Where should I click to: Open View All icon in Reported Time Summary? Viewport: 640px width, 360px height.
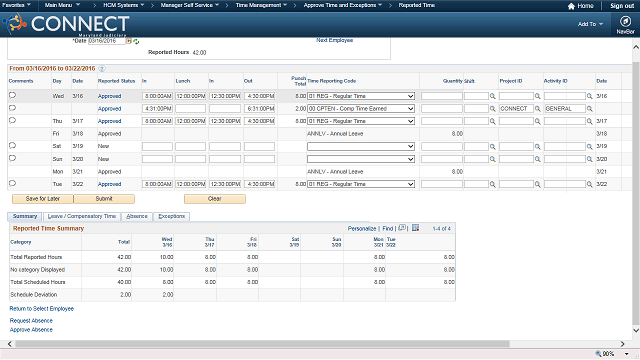pyautogui.click(x=402, y=228)
